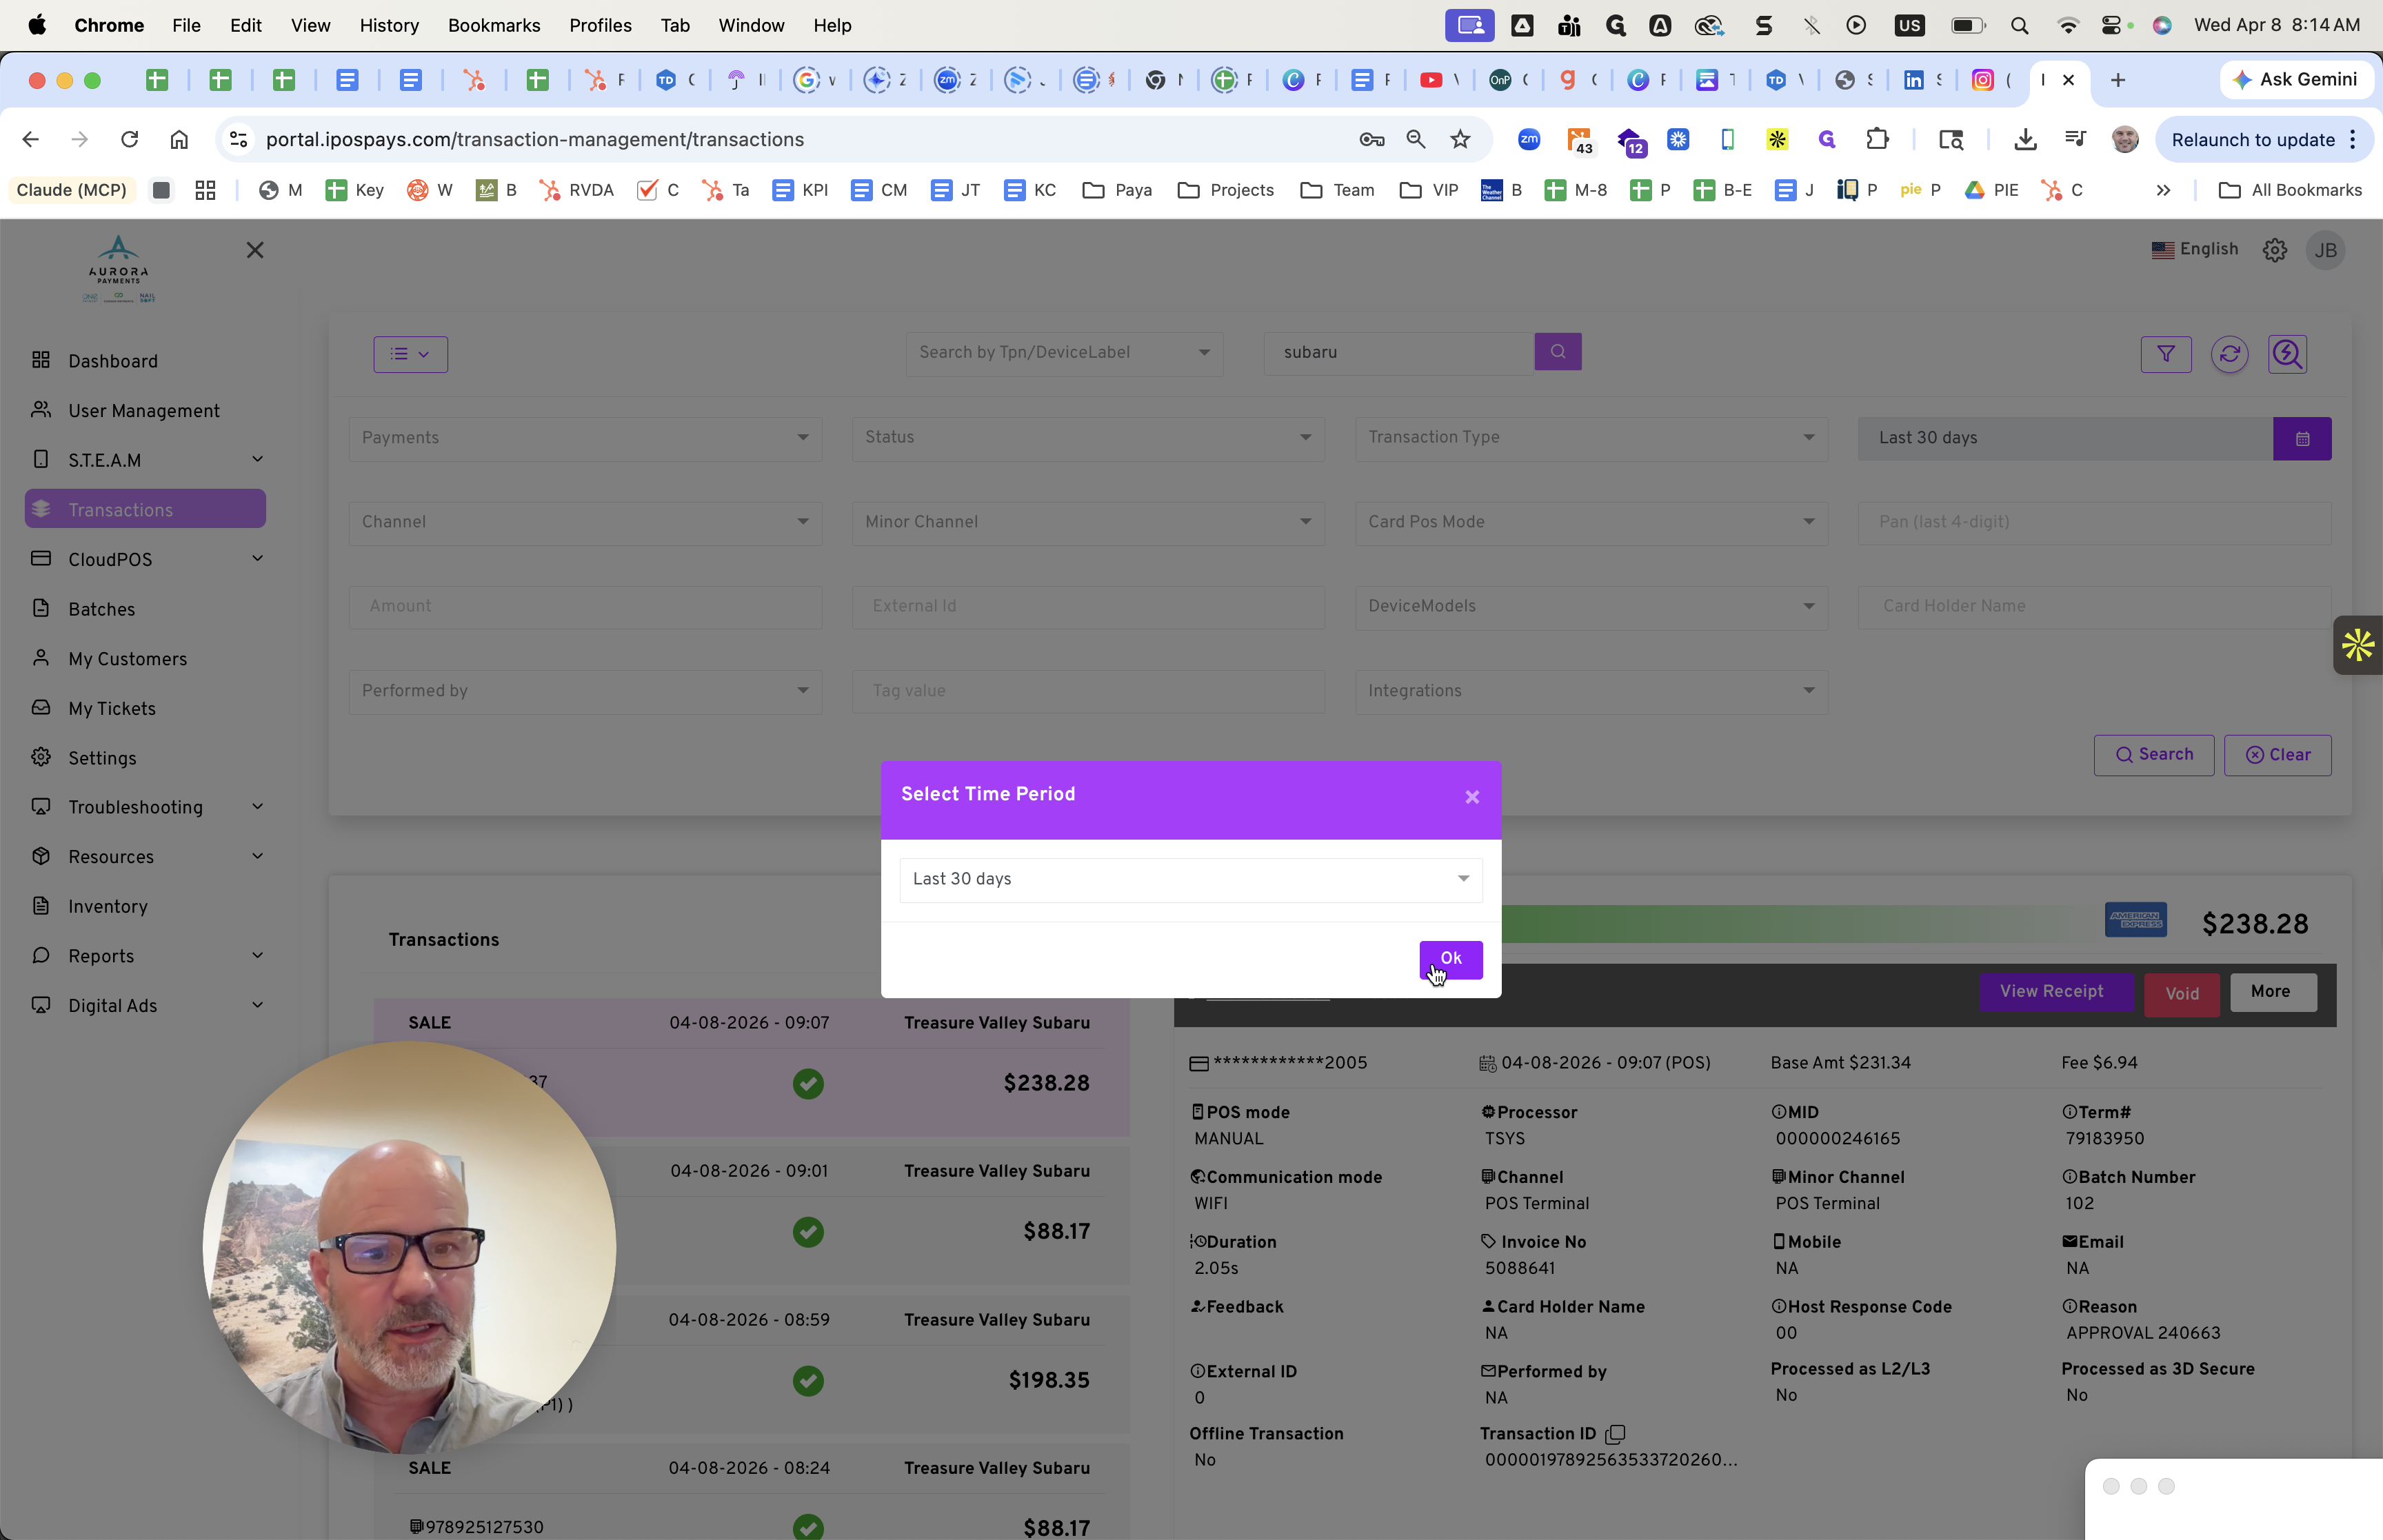2383x1540 pixels.
Task: Open the filter funnel icon
Action: tap(2165, 354)
